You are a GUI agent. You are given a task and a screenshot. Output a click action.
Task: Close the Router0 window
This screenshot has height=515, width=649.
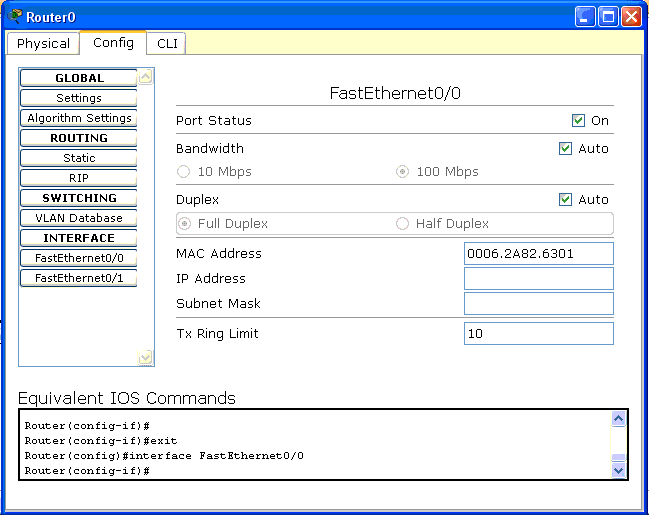[632, 17]
